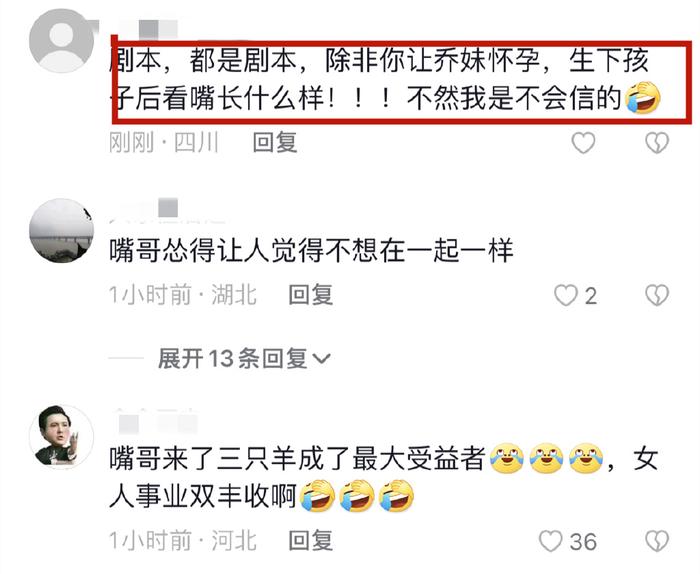Dislike the Hebei comment with the broken heart
The height and width of the screenshot is (574, 700).
tap(657, 541)
